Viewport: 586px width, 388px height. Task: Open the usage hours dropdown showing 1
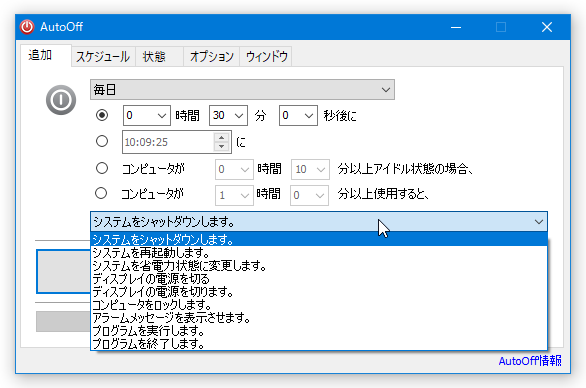click(234, 195)
